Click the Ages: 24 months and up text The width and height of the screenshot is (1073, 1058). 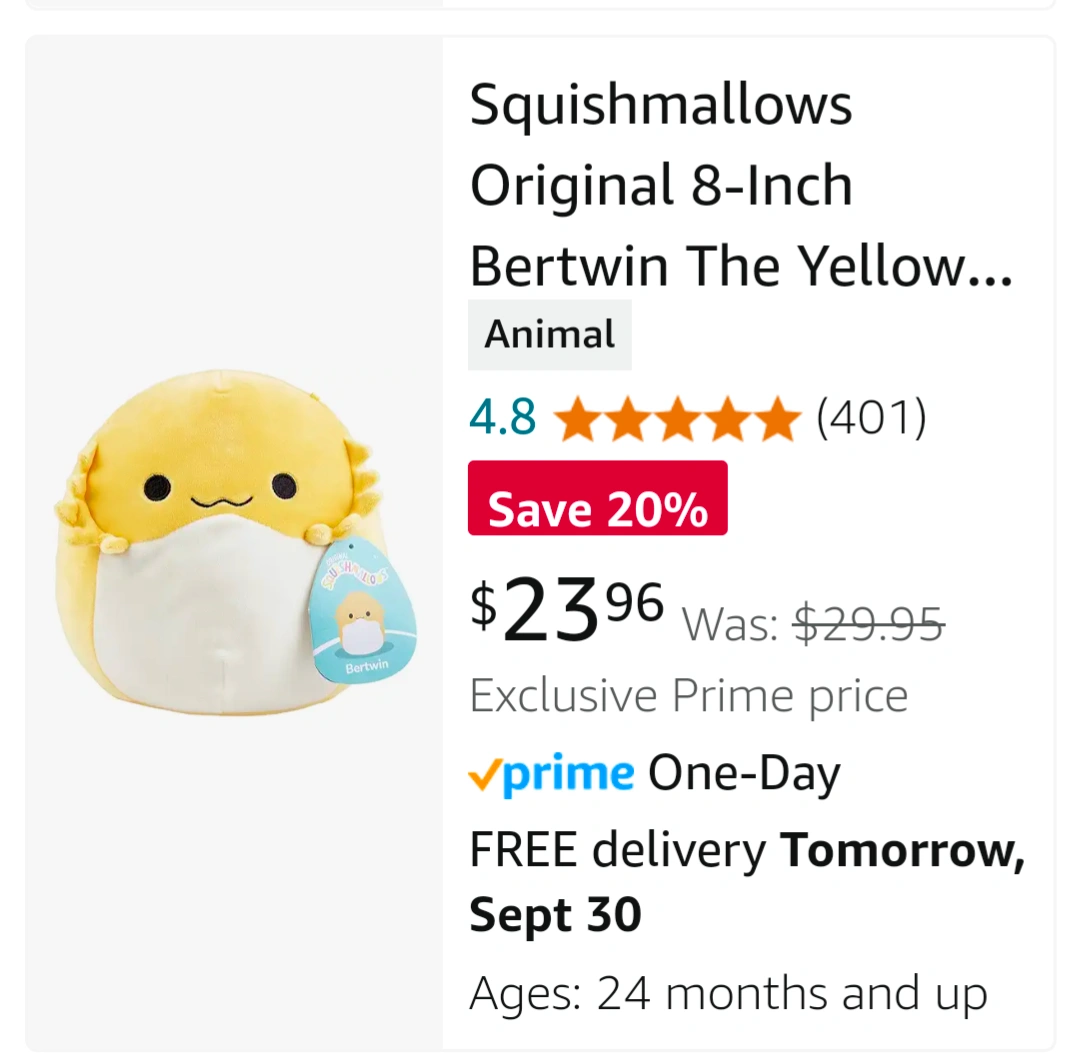click(728, 994)
